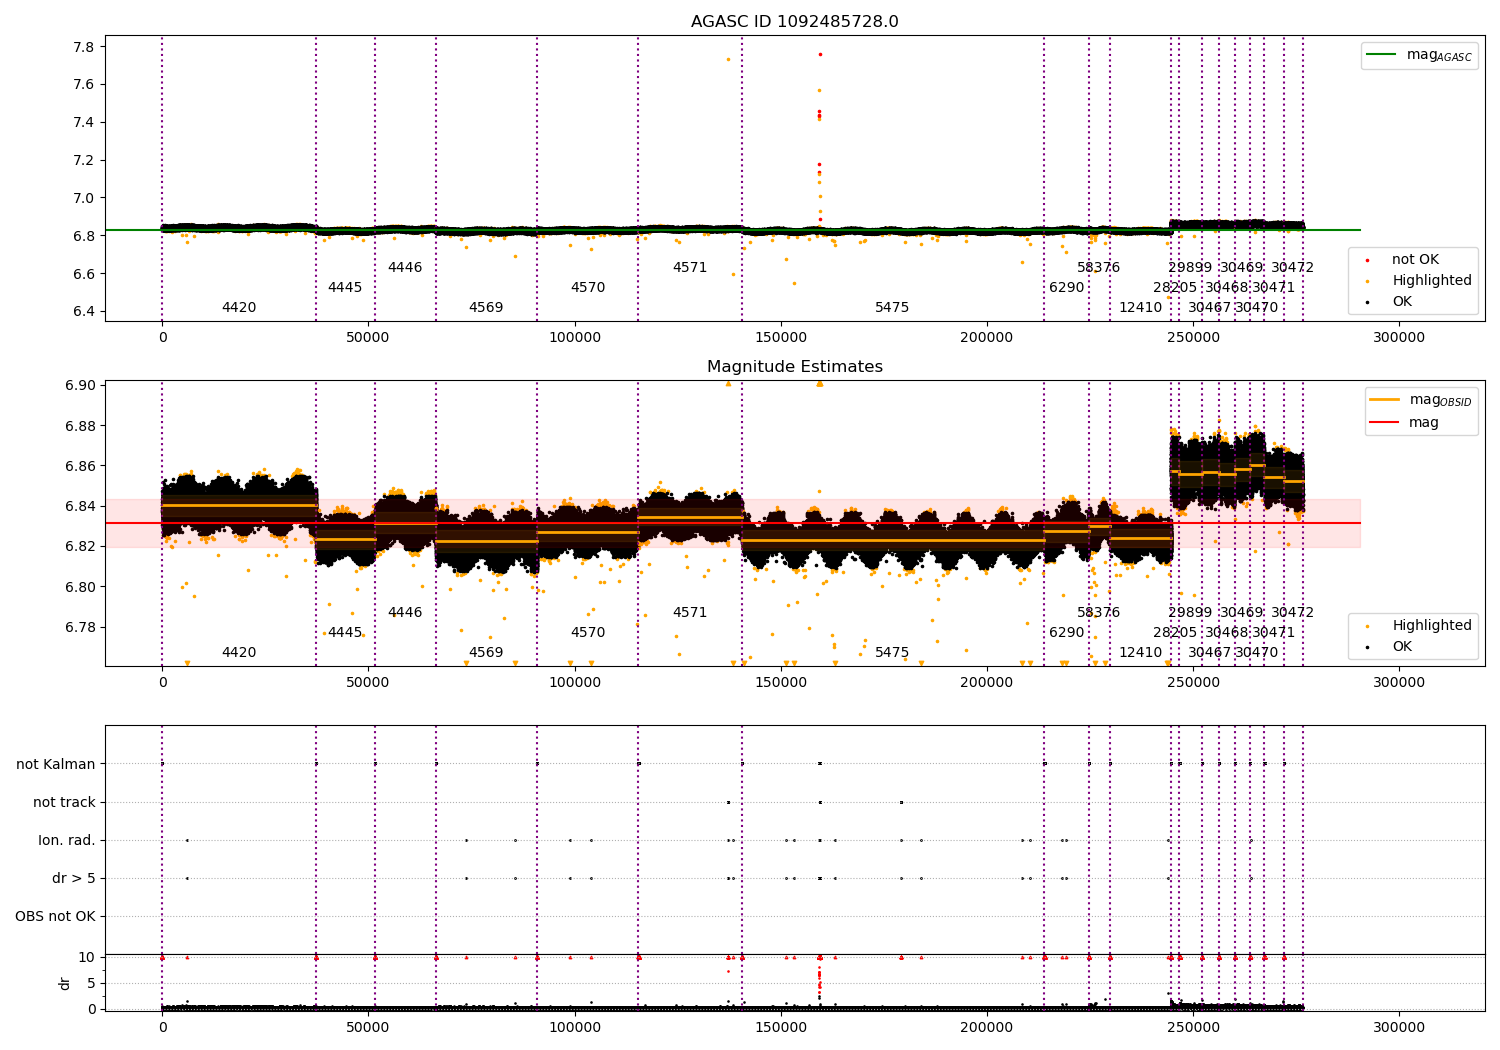Select the 'not track' axis label

coord(64,803)
